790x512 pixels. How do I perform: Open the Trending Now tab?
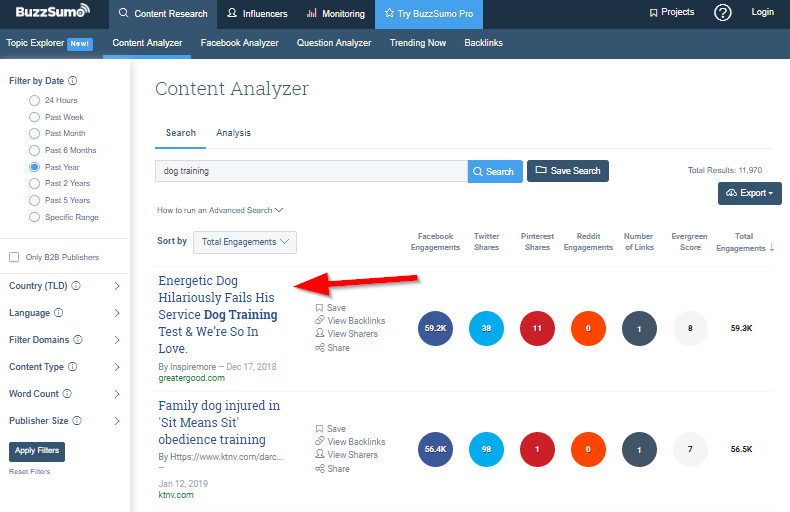[418, 43]
